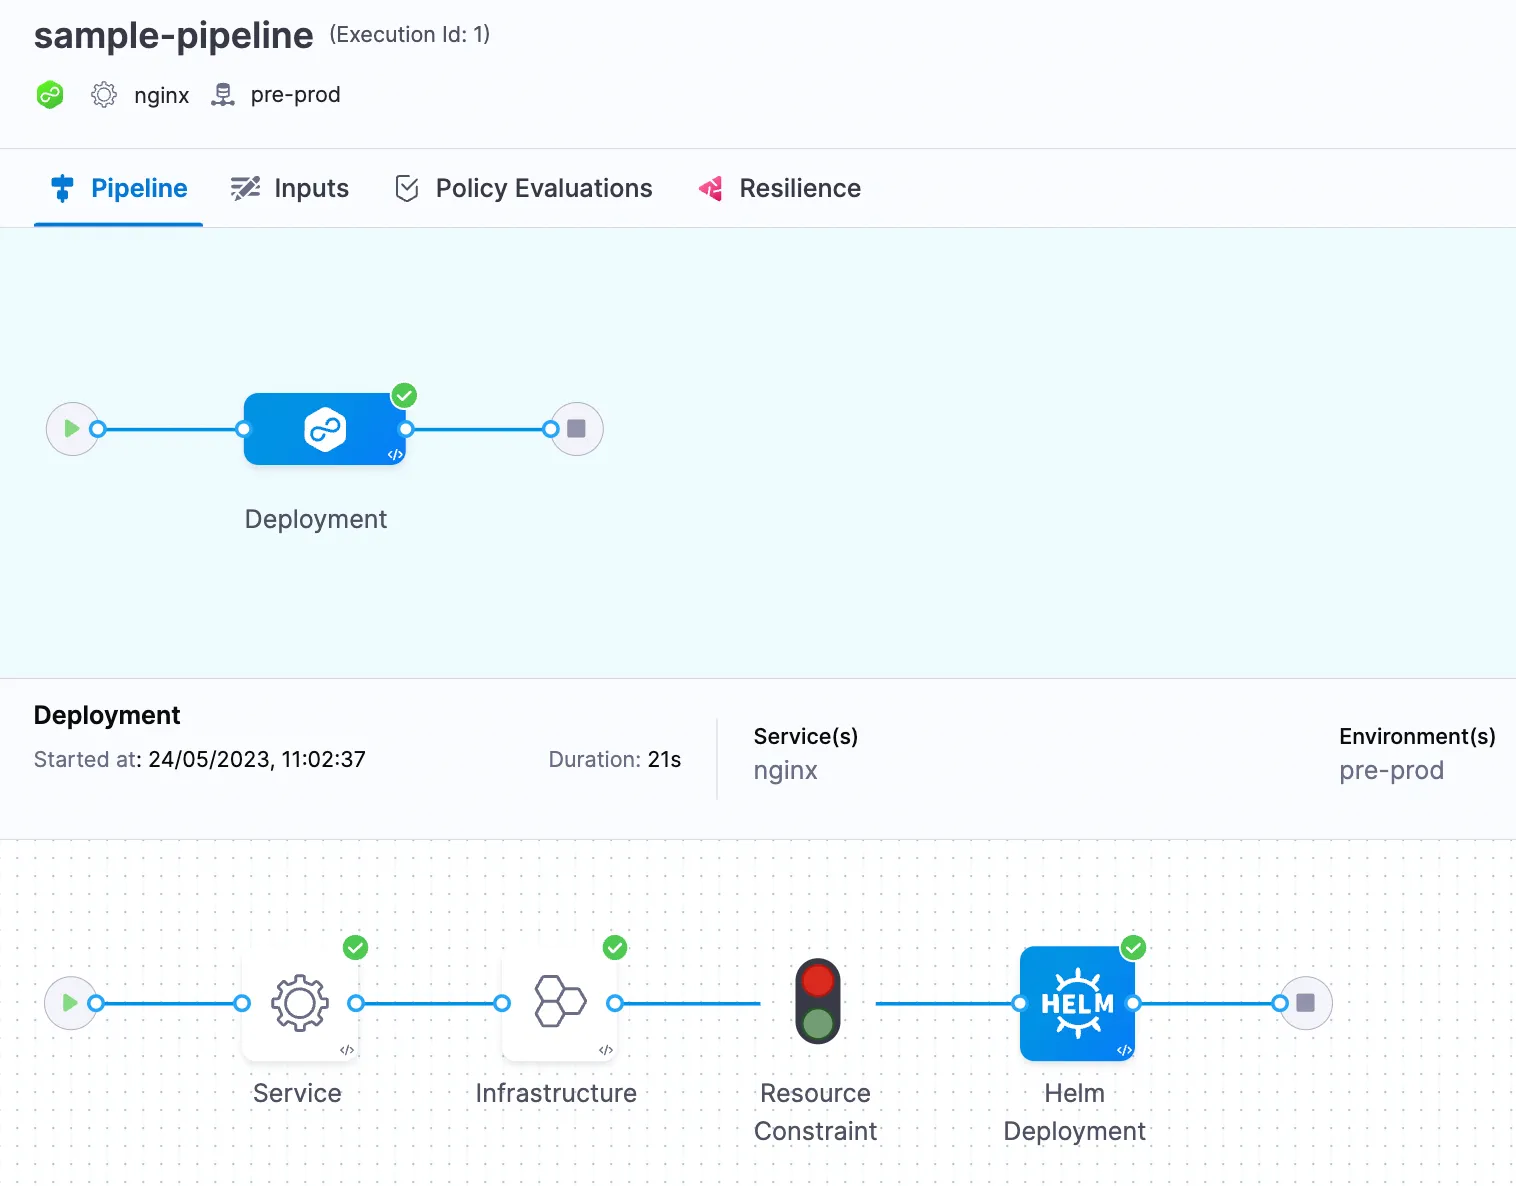Click the Infrastructure step success checkmark
Screen dimensions: 1516x1186
pyautogui.click(x=615, y=947)
